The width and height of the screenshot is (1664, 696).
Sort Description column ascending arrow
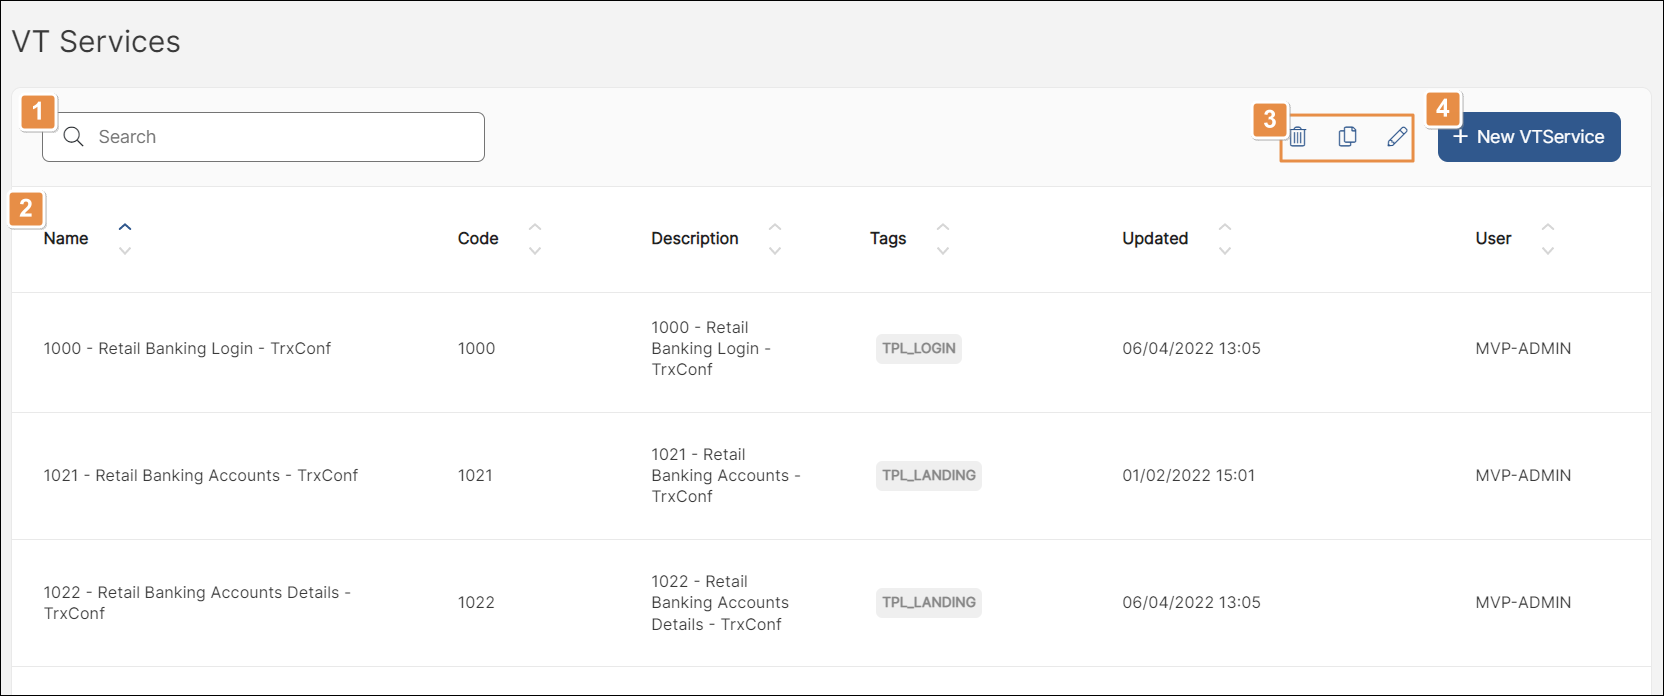pos(775,227)
